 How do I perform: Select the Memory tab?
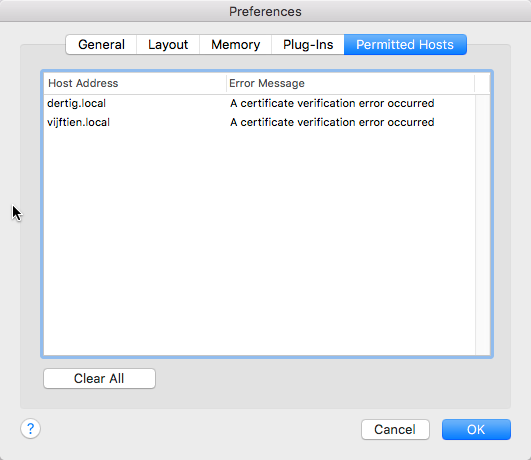coord(235,45)
